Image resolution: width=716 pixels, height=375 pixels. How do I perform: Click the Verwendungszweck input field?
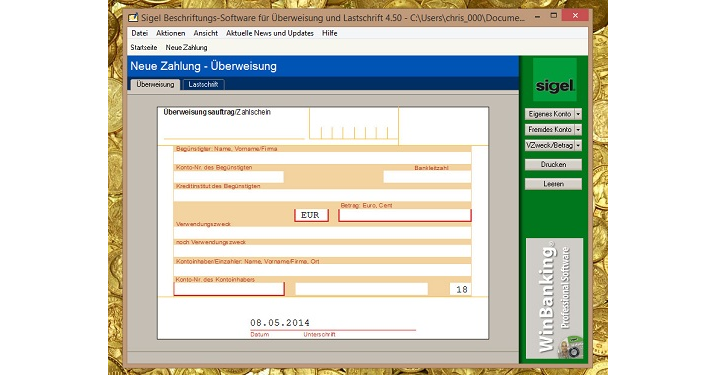(322, 233)
